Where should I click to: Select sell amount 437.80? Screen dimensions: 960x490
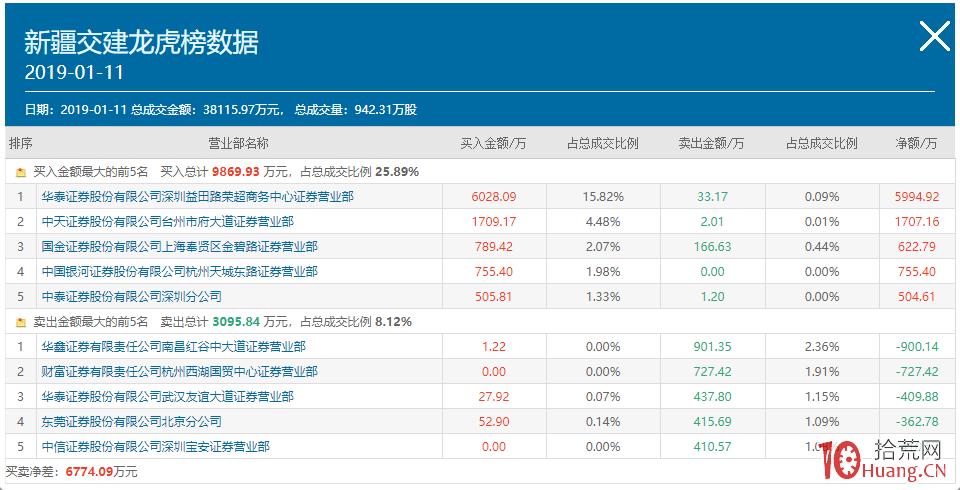(x=712, y=397)
